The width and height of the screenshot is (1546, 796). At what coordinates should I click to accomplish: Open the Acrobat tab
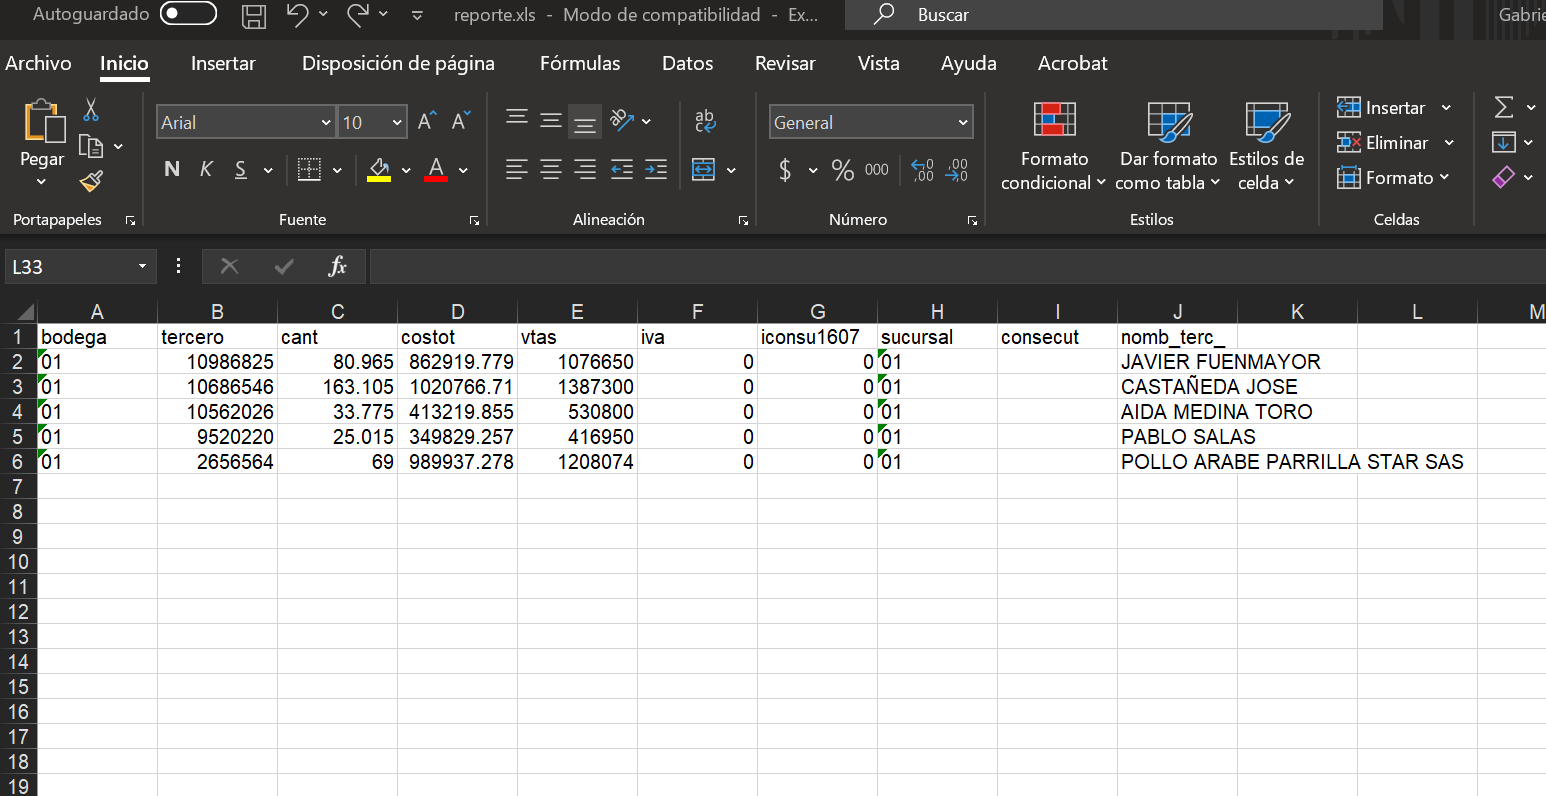(x=1072, y=63)
